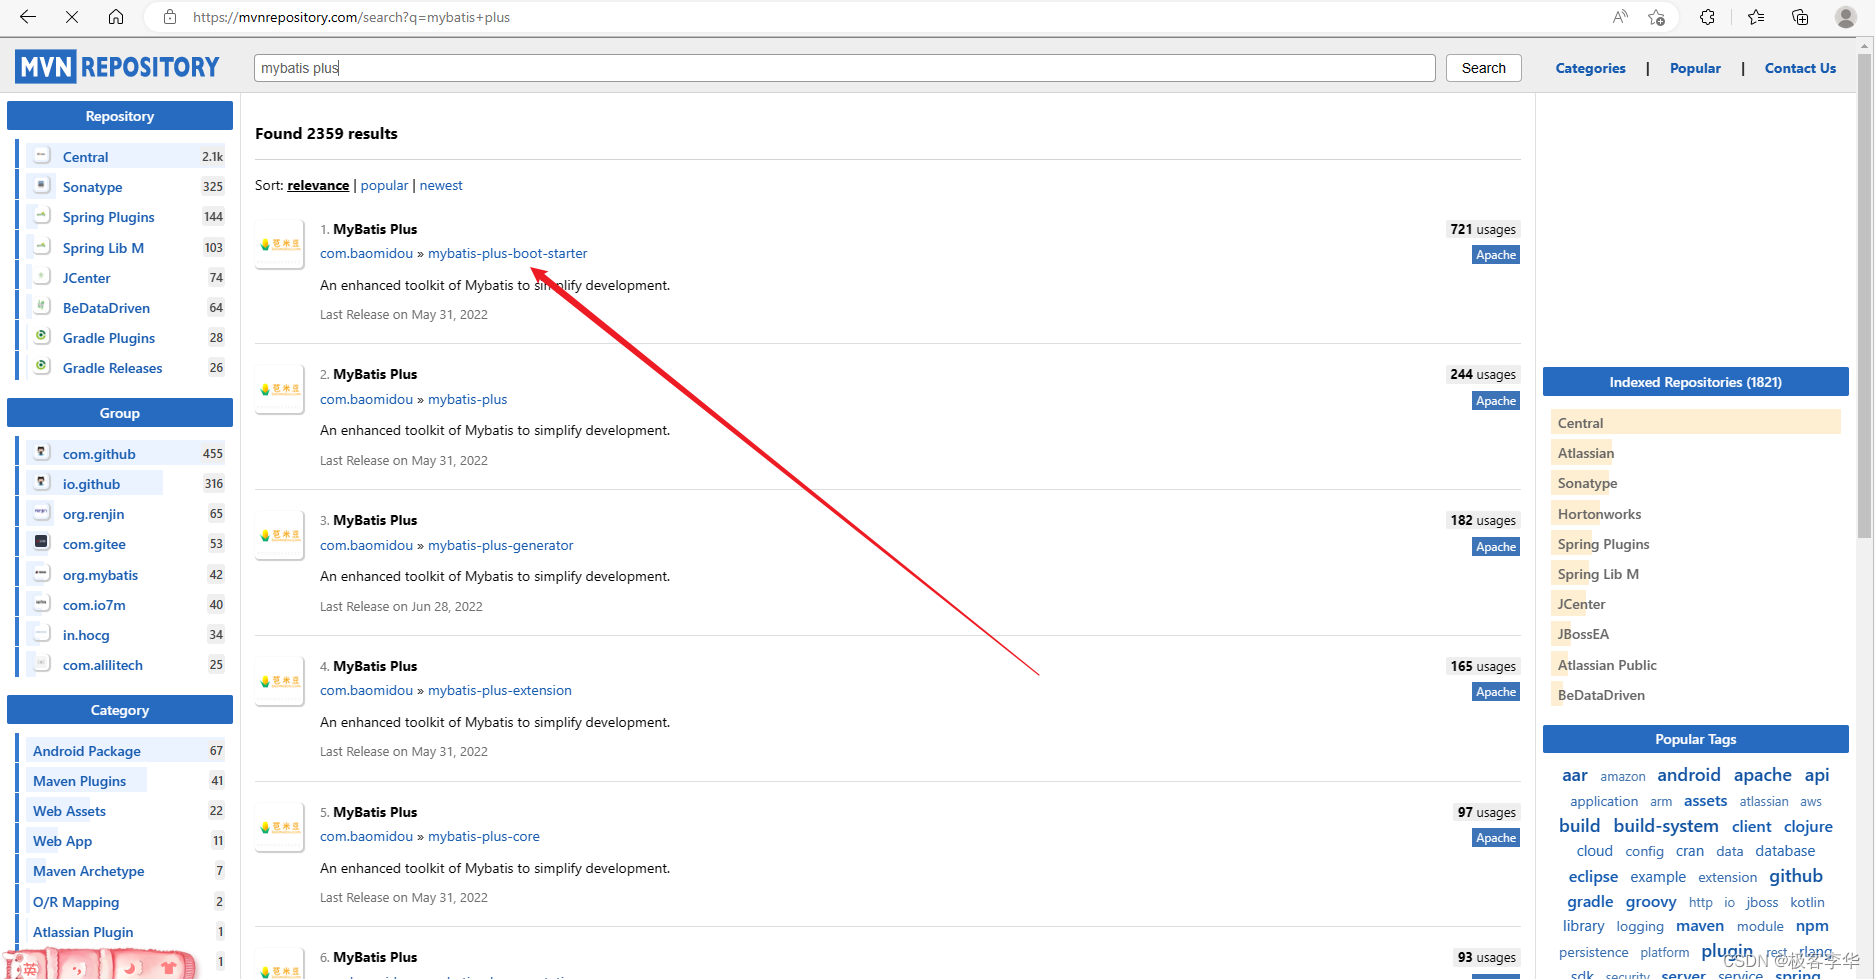Click the Sonatype repository icon in sidebar
The height and width of the screenshot is (979, 1875).
[x=42, y=186]
